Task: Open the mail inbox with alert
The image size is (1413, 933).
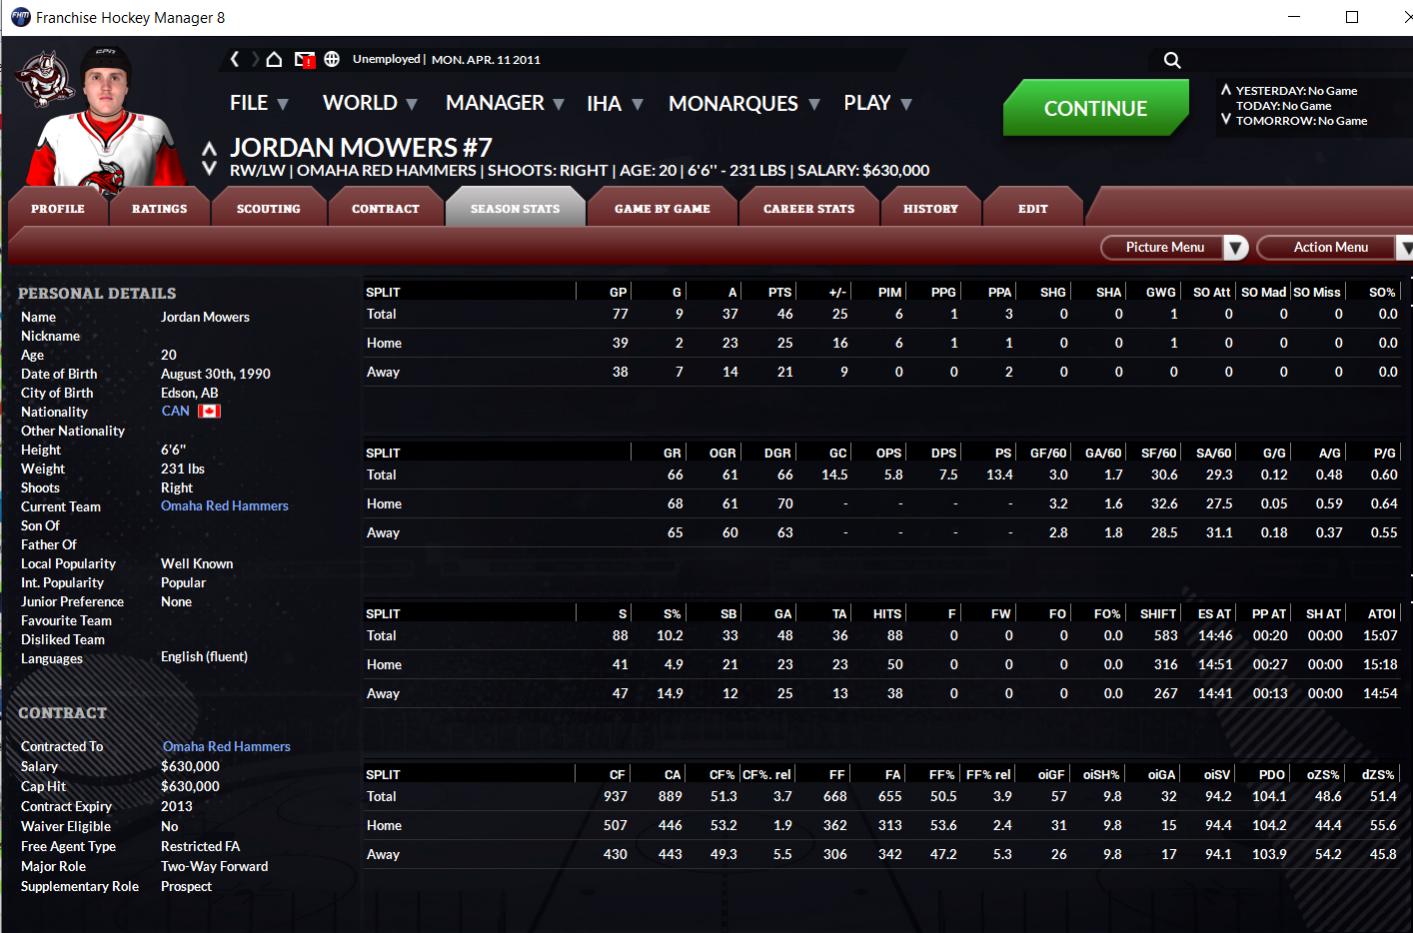Action: click(304, 60)
